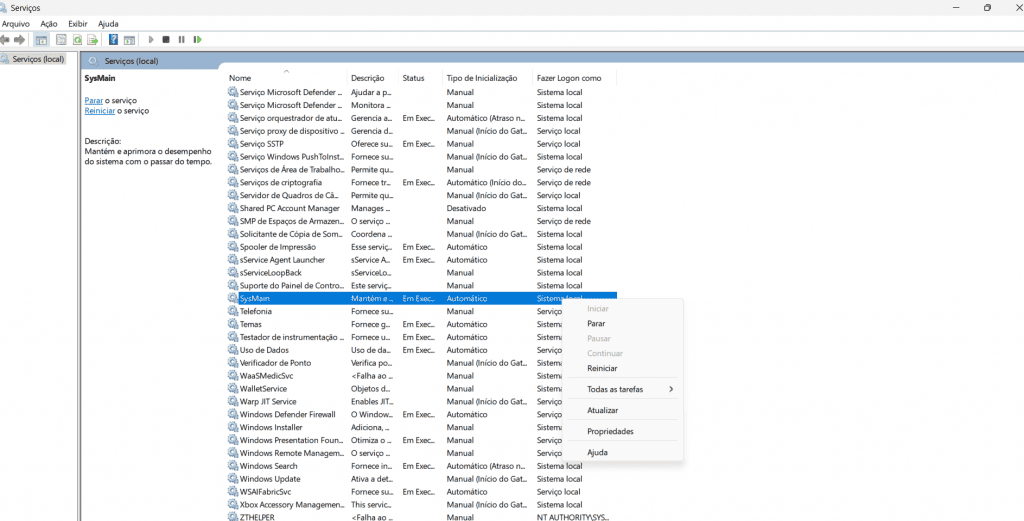The height and width of the screenshot is (521, 1024).
Task: Click the Pause Service toolbar icon
Action: 181,40
